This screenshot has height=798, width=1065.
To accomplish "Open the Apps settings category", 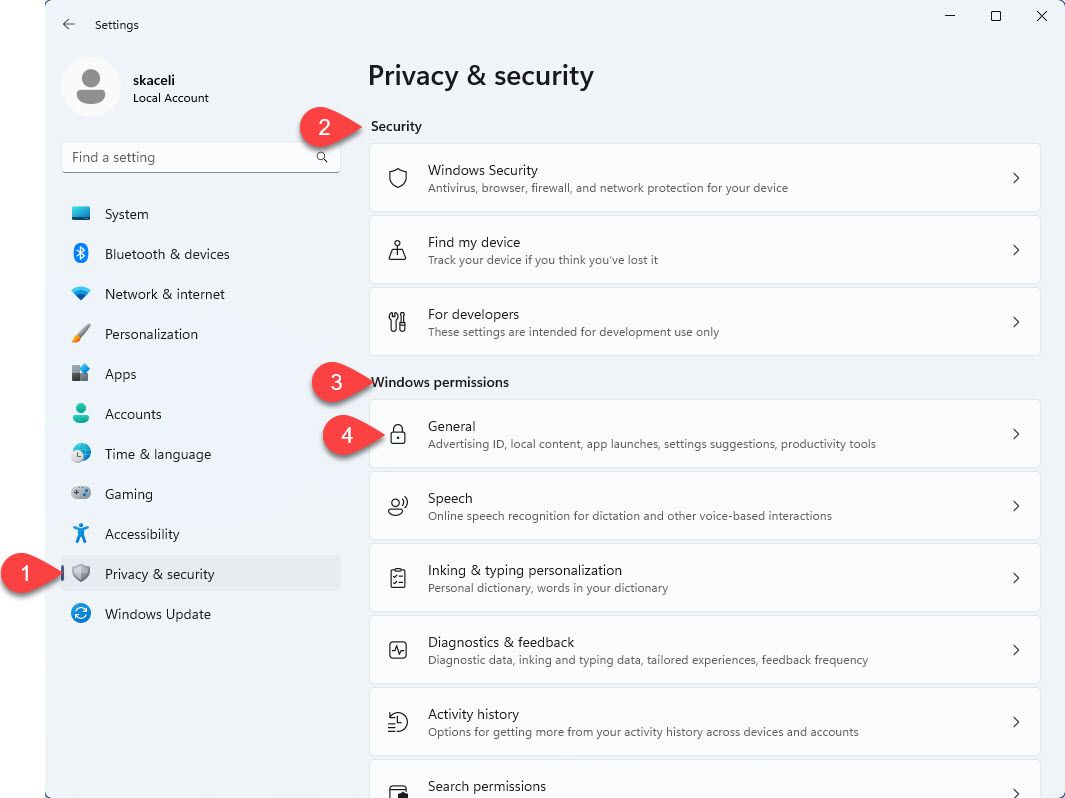I will [201, 374].
